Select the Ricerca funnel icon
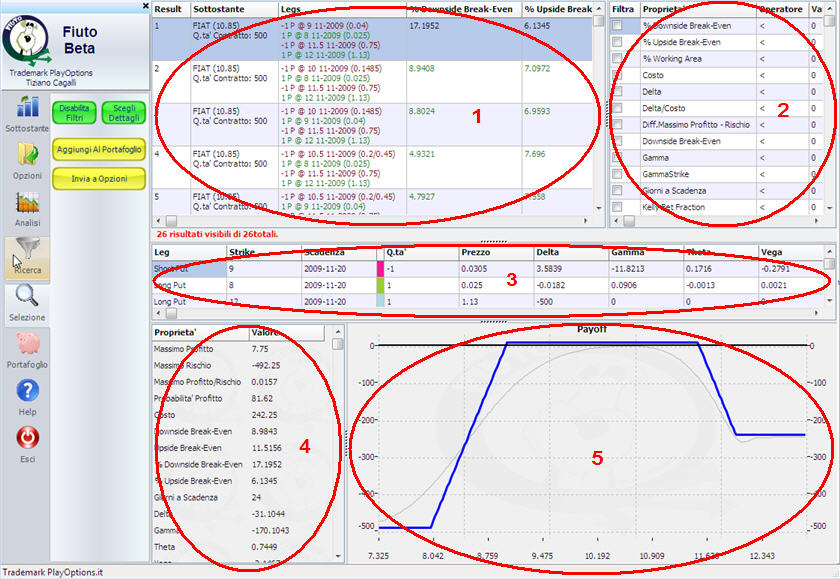The height and width of the screenshot is (579, 840). pos(27,254)
